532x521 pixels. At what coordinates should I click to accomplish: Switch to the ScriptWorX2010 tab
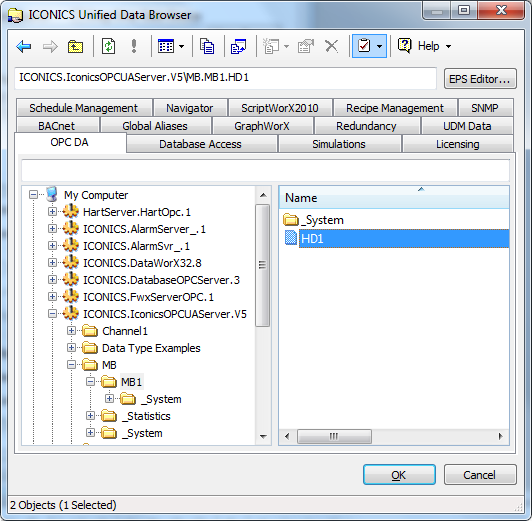point(280,108)
